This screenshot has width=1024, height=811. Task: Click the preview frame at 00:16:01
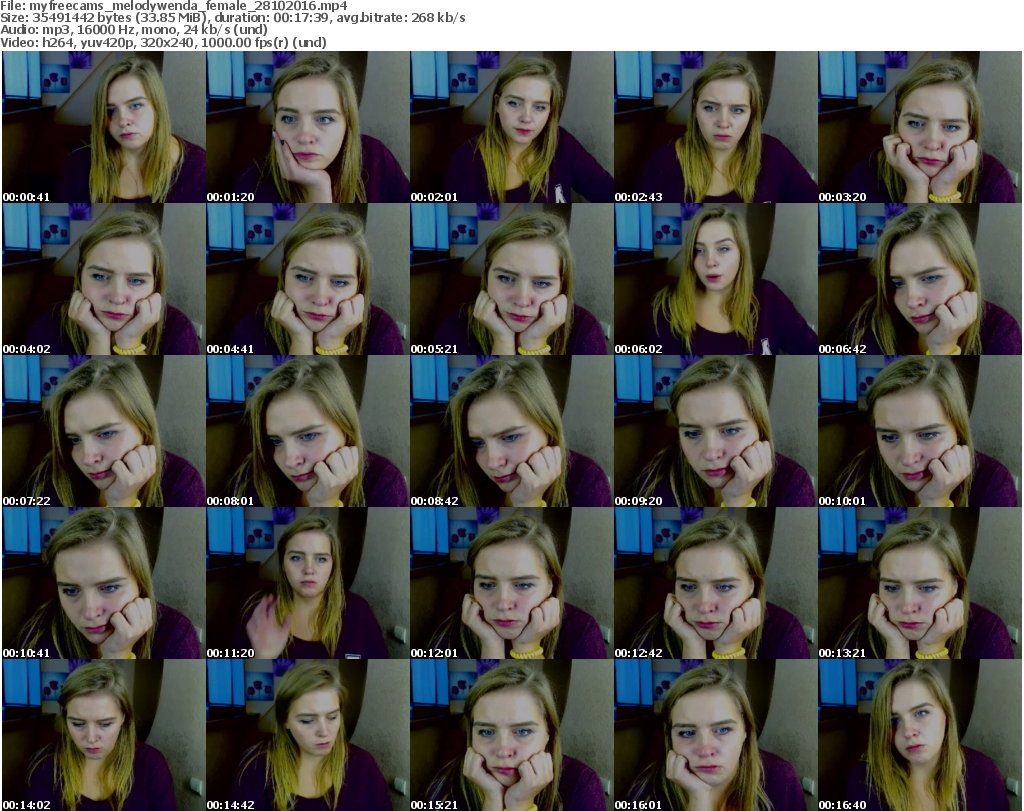tap(716, 735)
